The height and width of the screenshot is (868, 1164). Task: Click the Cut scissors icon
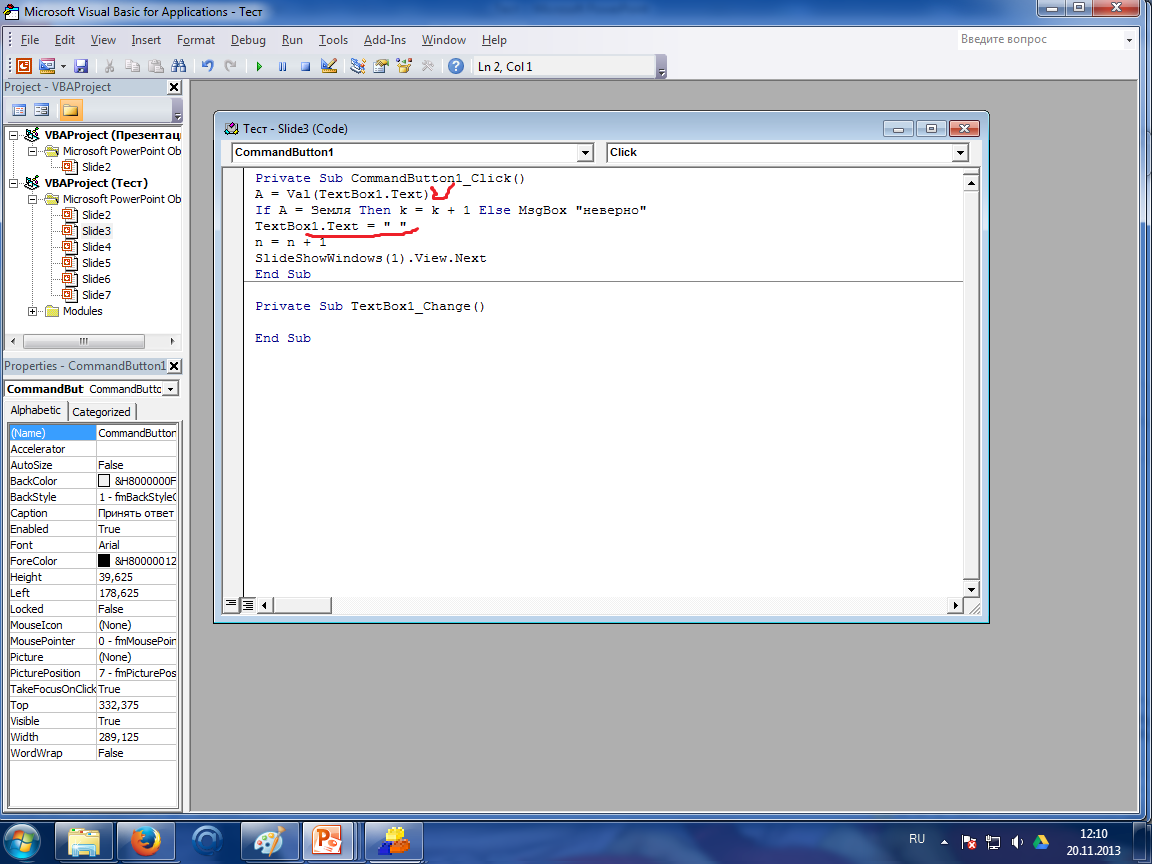[x=109, y=66]
